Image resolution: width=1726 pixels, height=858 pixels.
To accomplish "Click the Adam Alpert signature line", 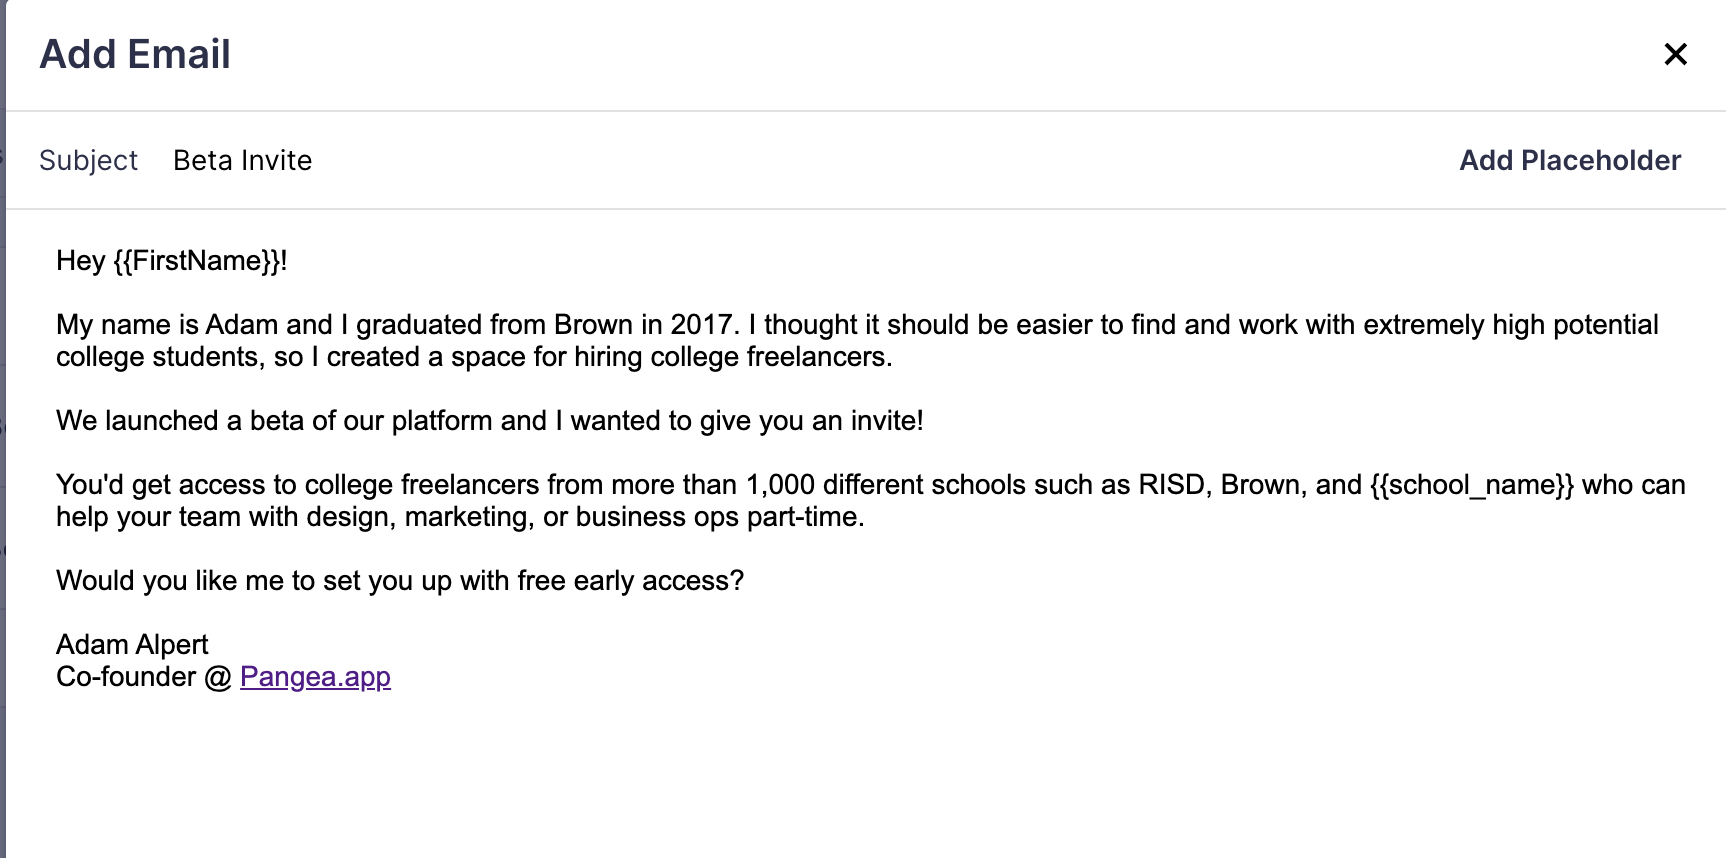I will [132, 645].
